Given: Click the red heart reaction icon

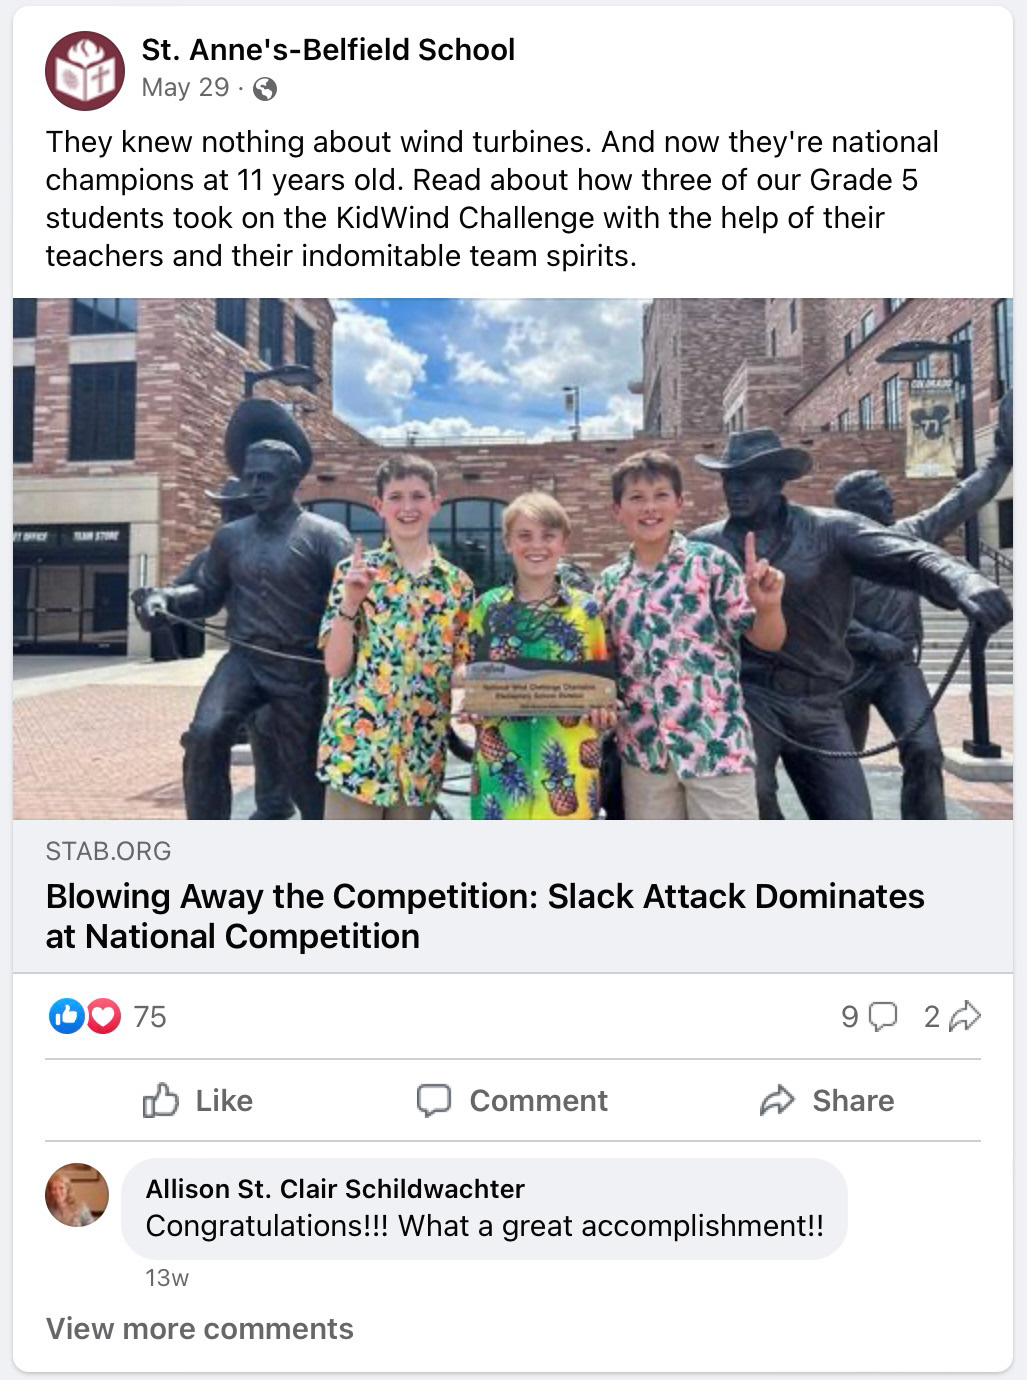Looking at the screenshot, I should pyautogui.click(x=102, y=1017).
